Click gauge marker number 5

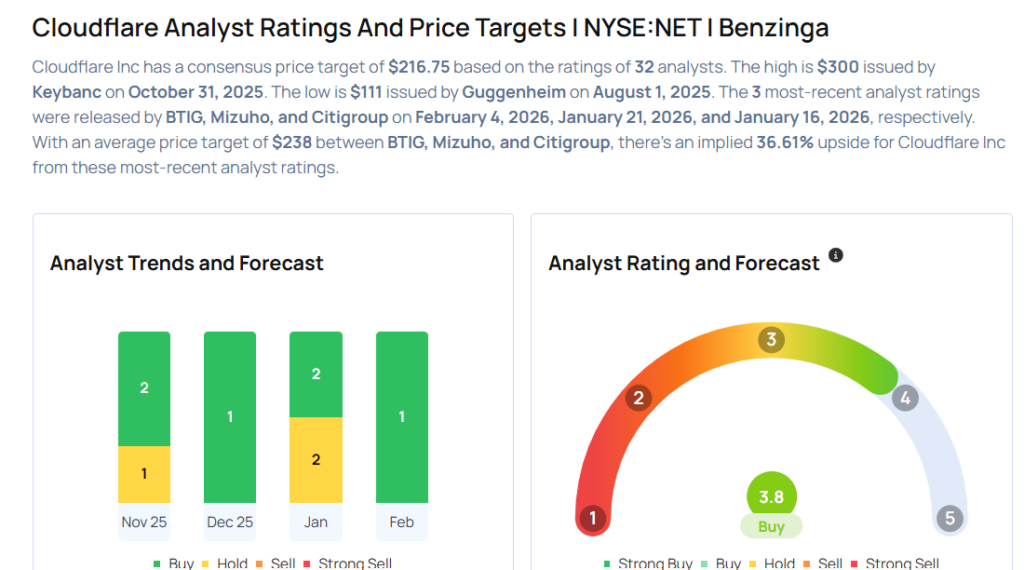pyautogui.click(x=949, y=518)
